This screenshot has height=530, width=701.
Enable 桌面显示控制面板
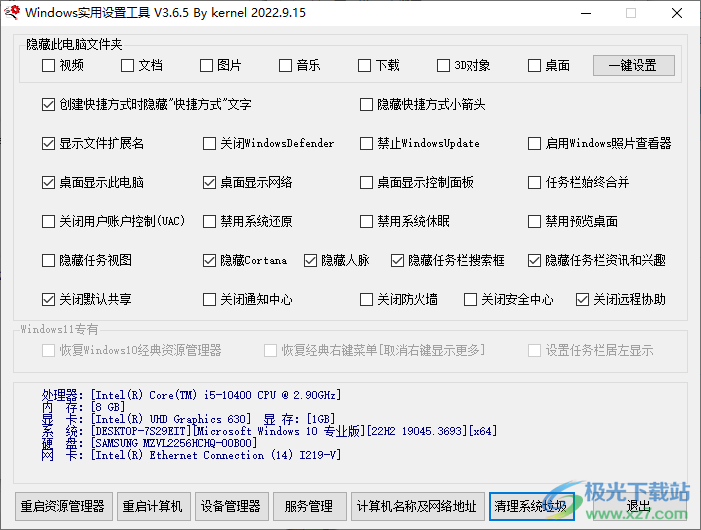(x=366, y=182)
